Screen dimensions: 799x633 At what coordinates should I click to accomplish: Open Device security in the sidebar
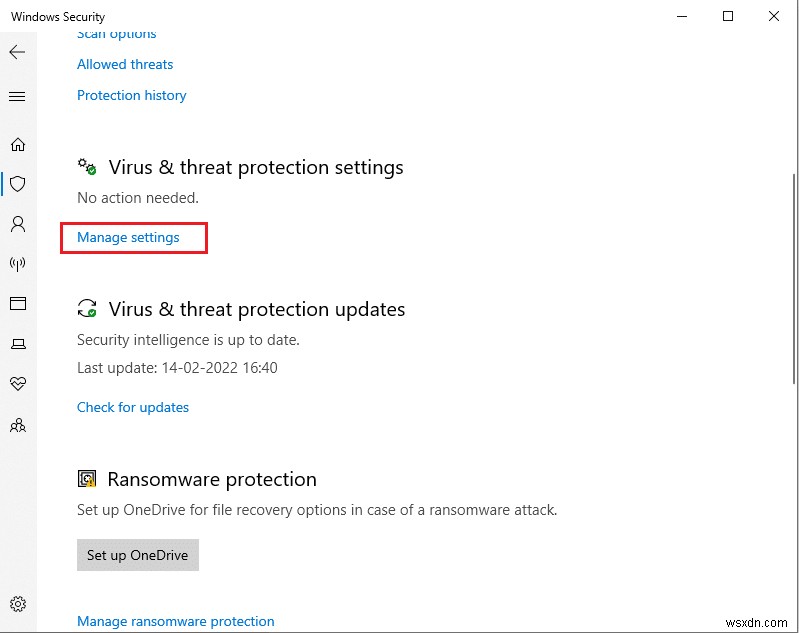[17, 344]
